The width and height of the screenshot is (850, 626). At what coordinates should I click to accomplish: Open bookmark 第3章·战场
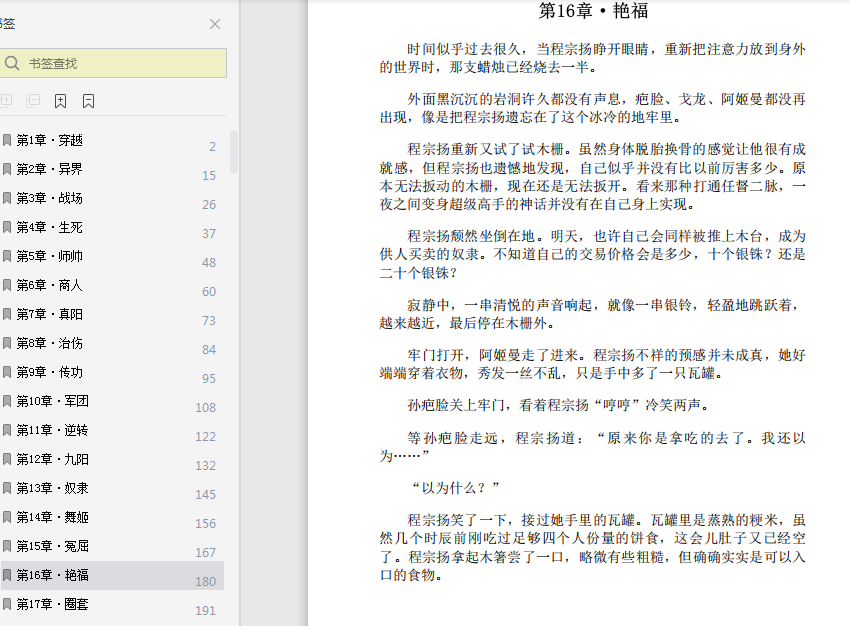tap(112, 198)
